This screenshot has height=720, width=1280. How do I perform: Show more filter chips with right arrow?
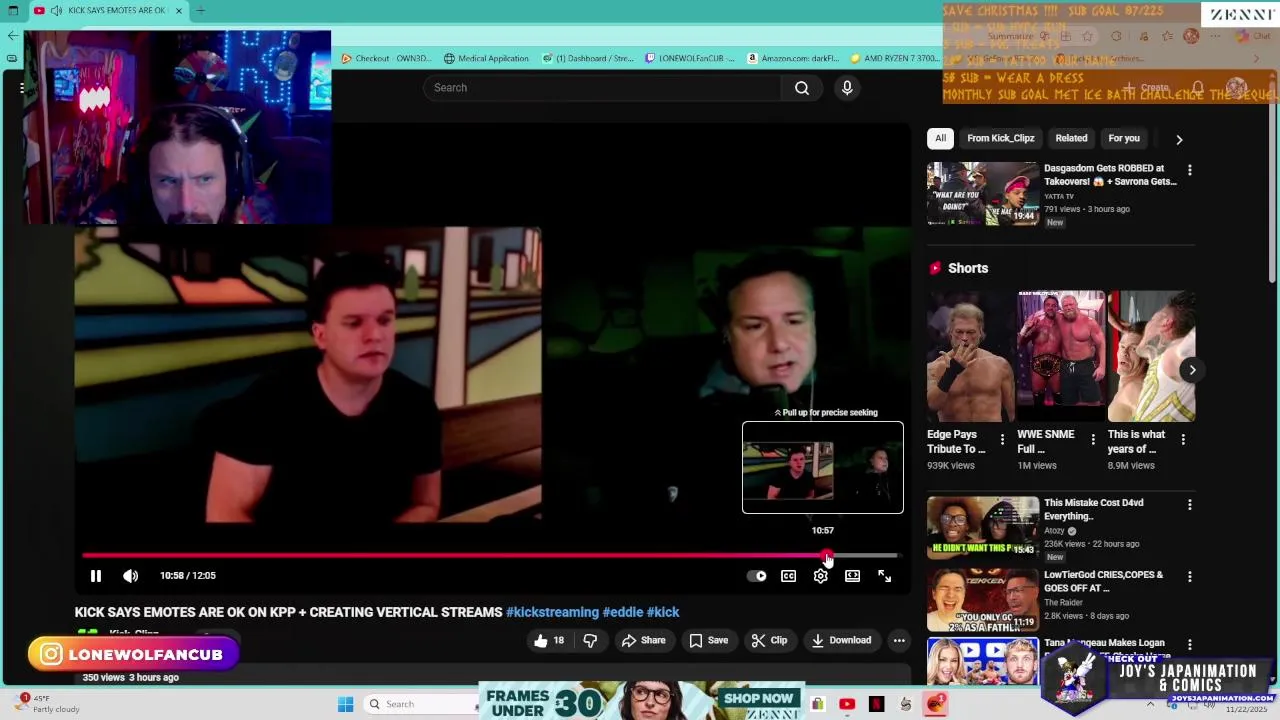(x=1179, y=139)
